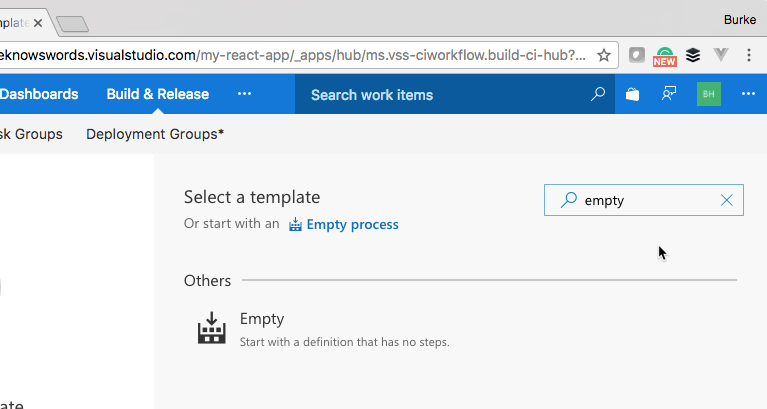Screen dimensions: 767x409
Task: Click the Burke profile button in Chrome
Action: [739, 17]
